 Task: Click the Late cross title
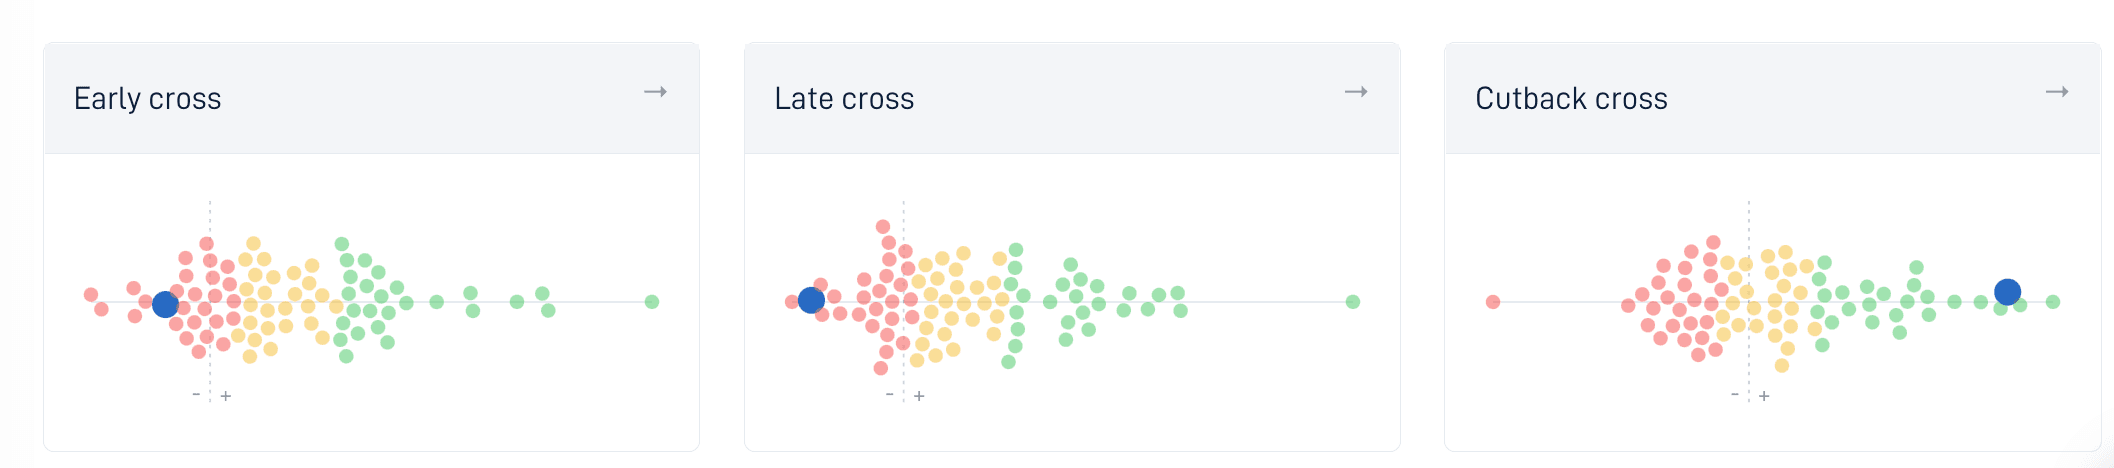(845, 99)
